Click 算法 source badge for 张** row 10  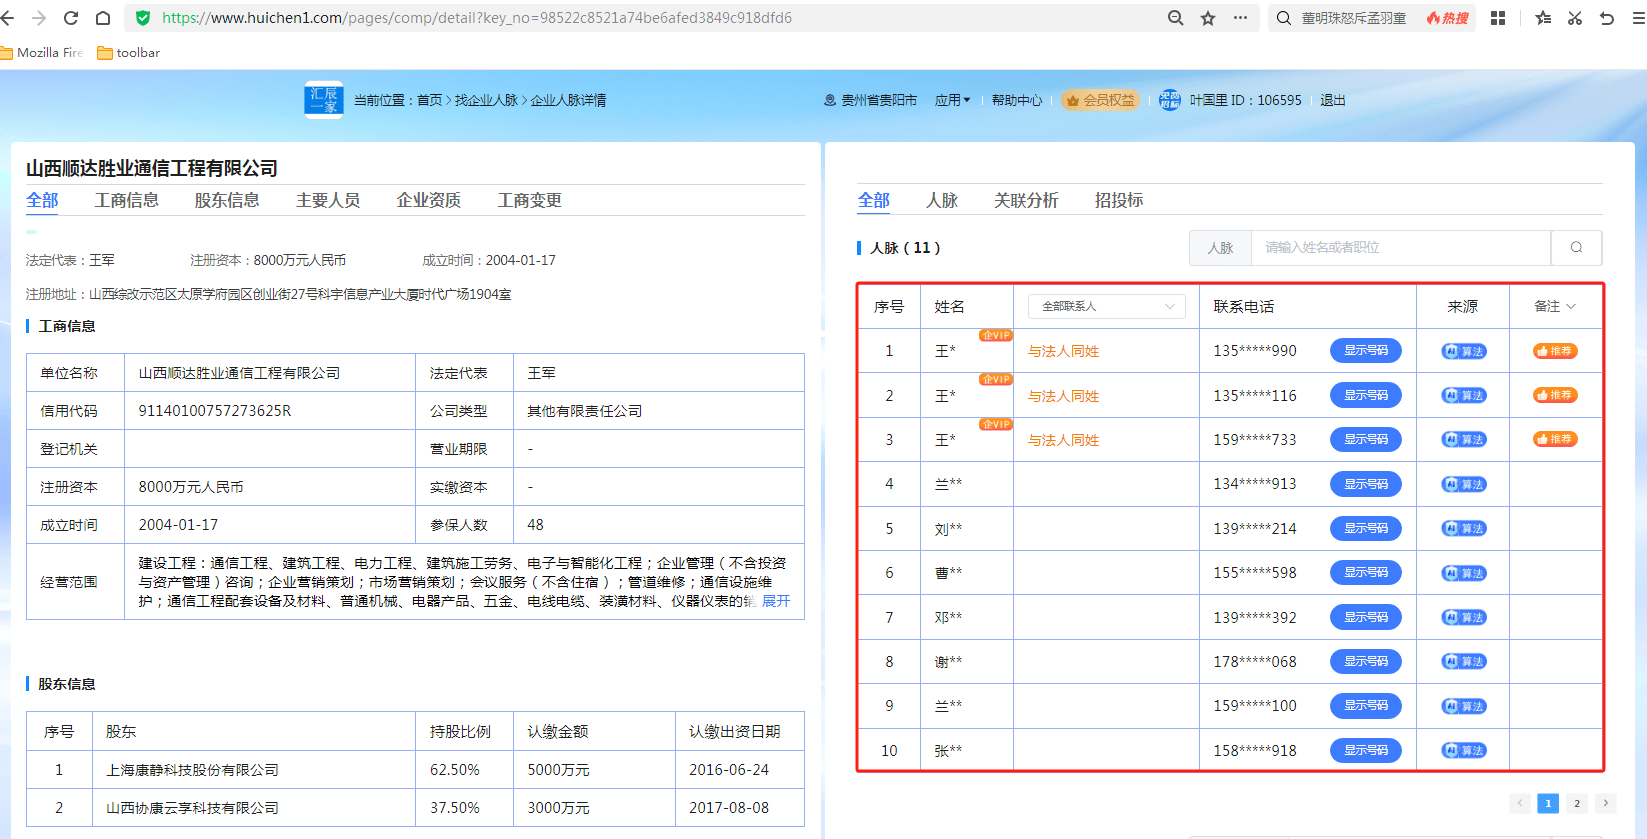(x=1464, y=750)
